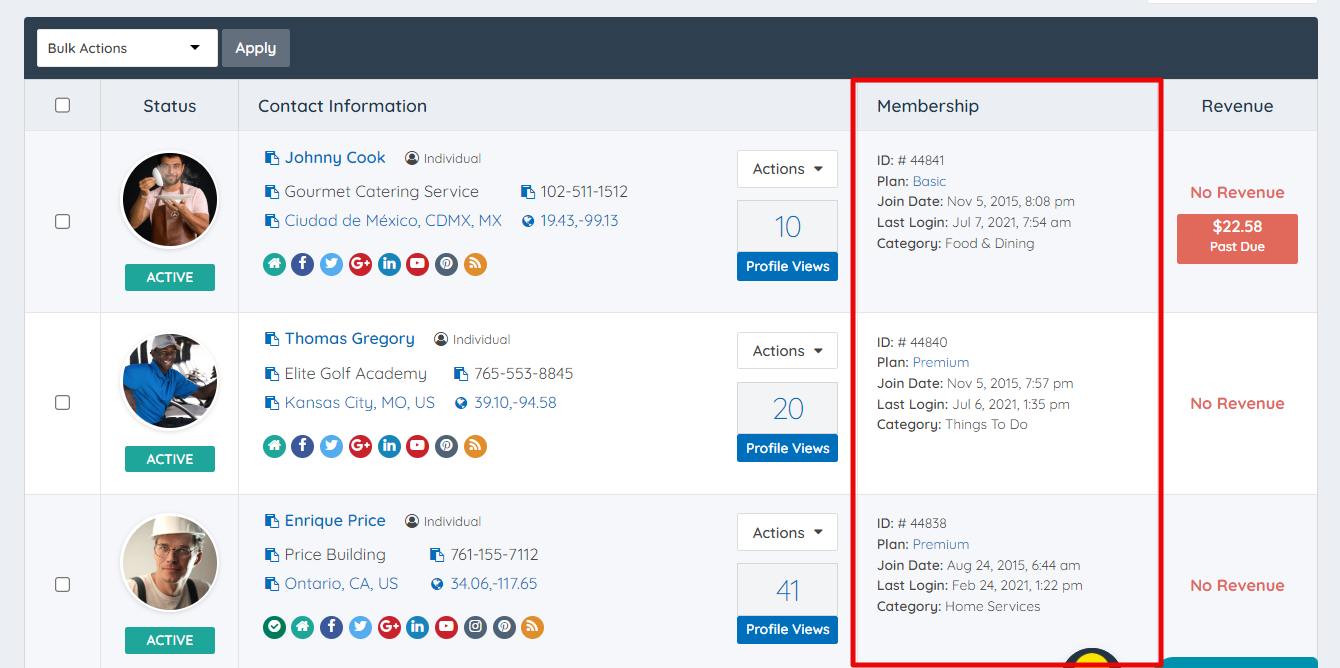Open Ontario, CA, US location link
This screenshot has width=1340, height=668.
341,584
